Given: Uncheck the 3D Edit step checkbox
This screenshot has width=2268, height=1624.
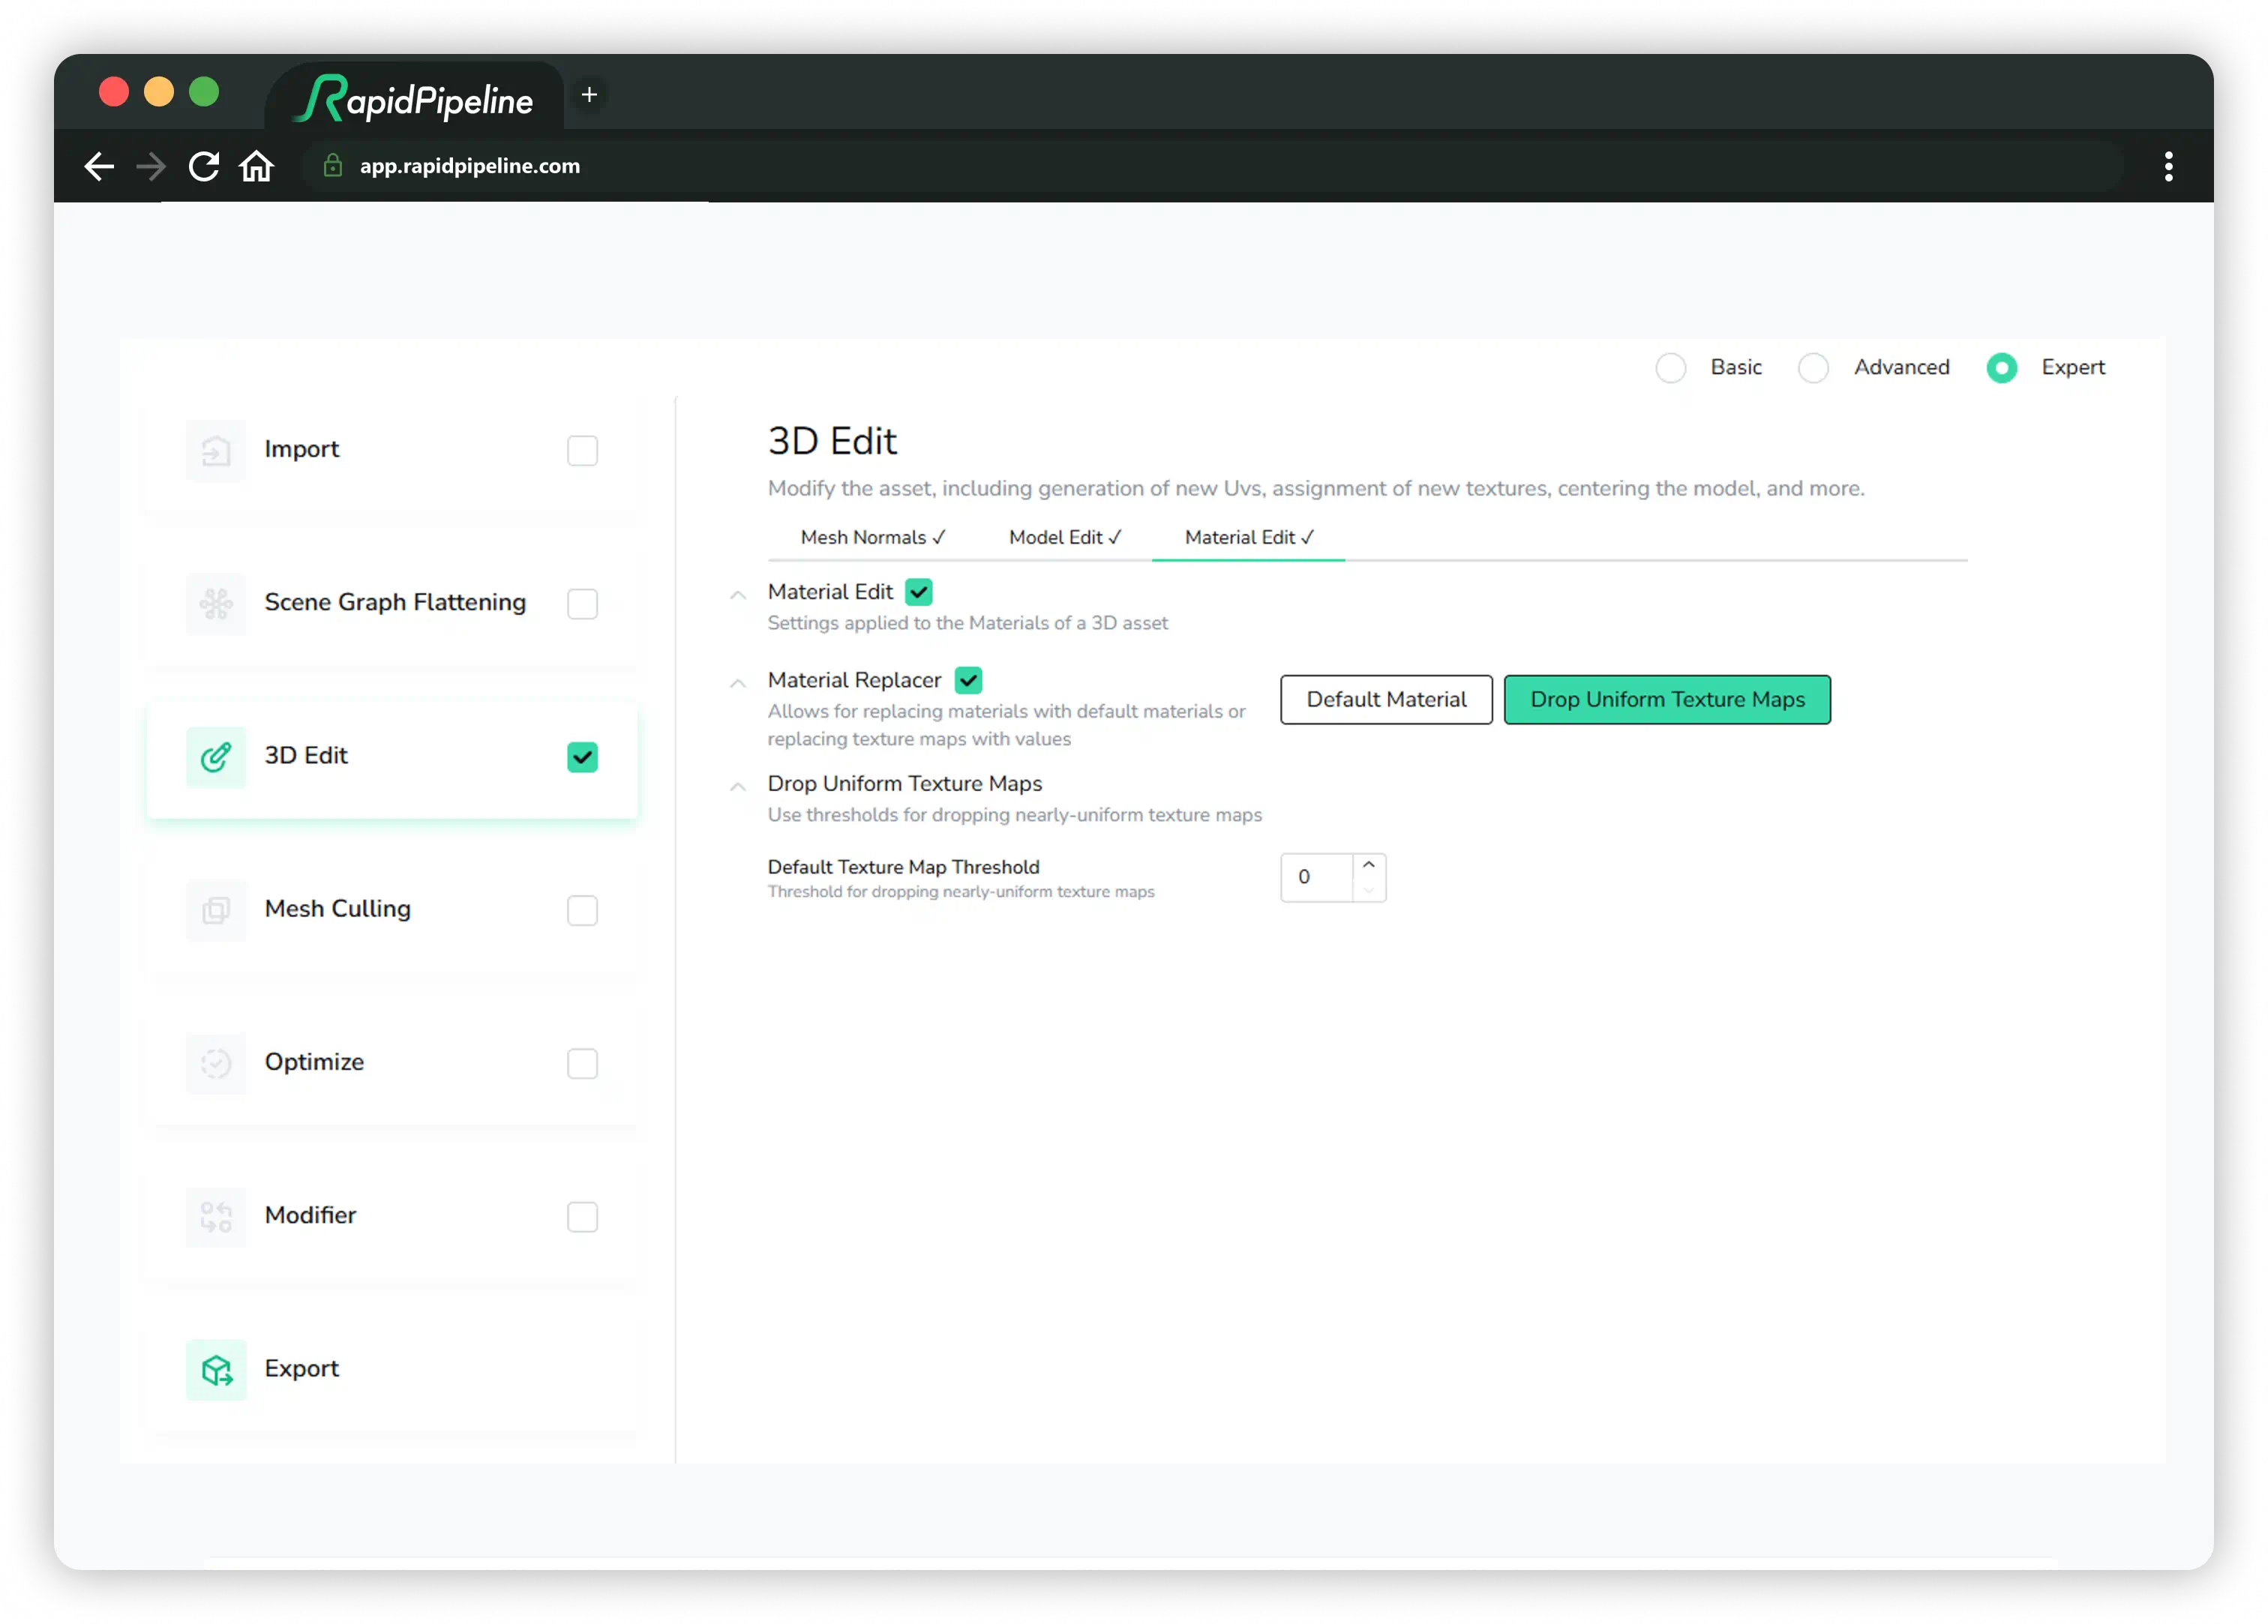Looking at the screenshot, I should coord(582,757).
